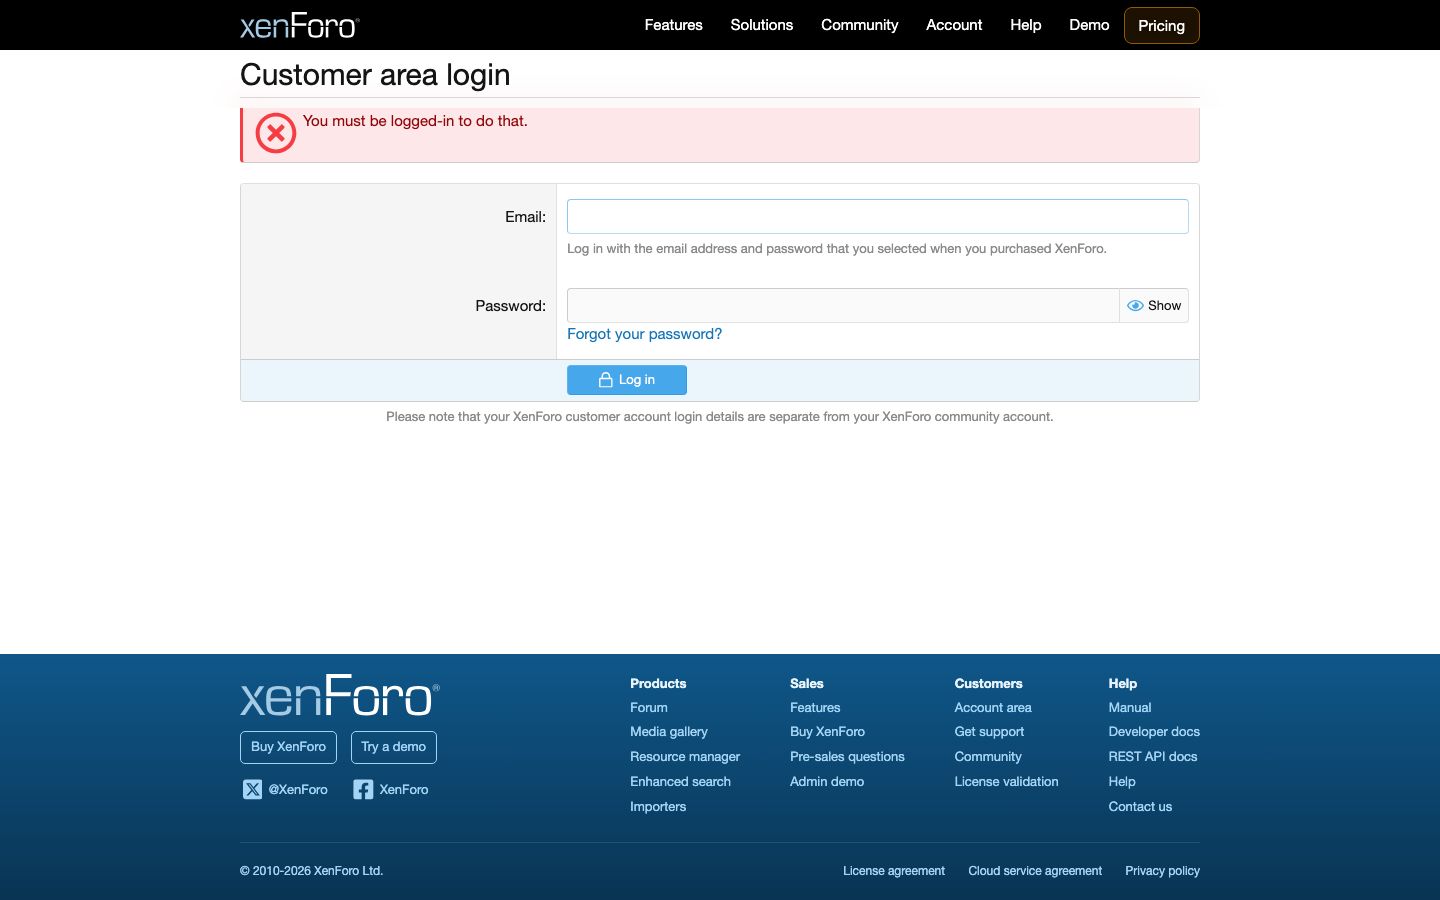
Task: Focus the Password input field
Action: coord(843,306)
